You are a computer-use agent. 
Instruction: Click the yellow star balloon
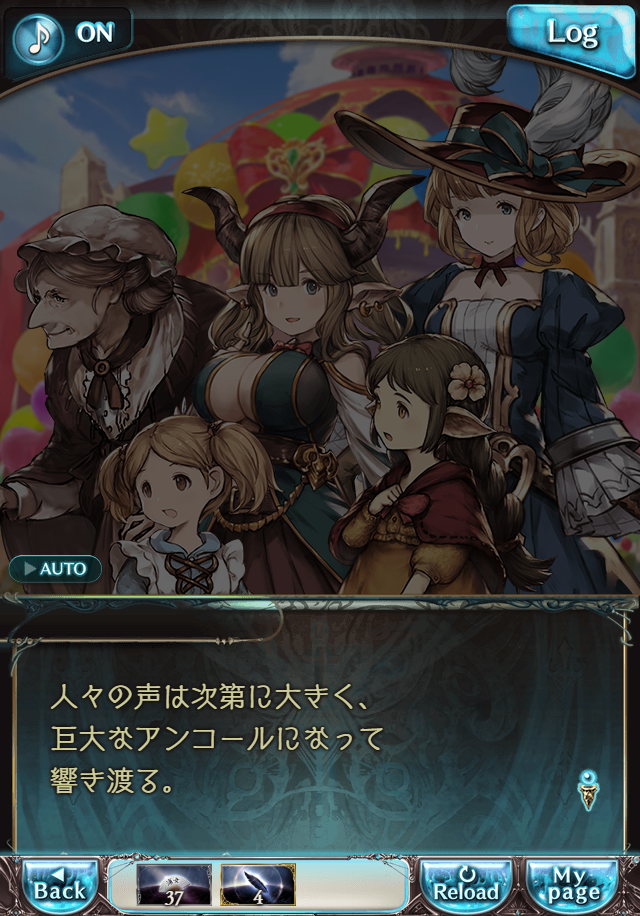tap(159, 139)
